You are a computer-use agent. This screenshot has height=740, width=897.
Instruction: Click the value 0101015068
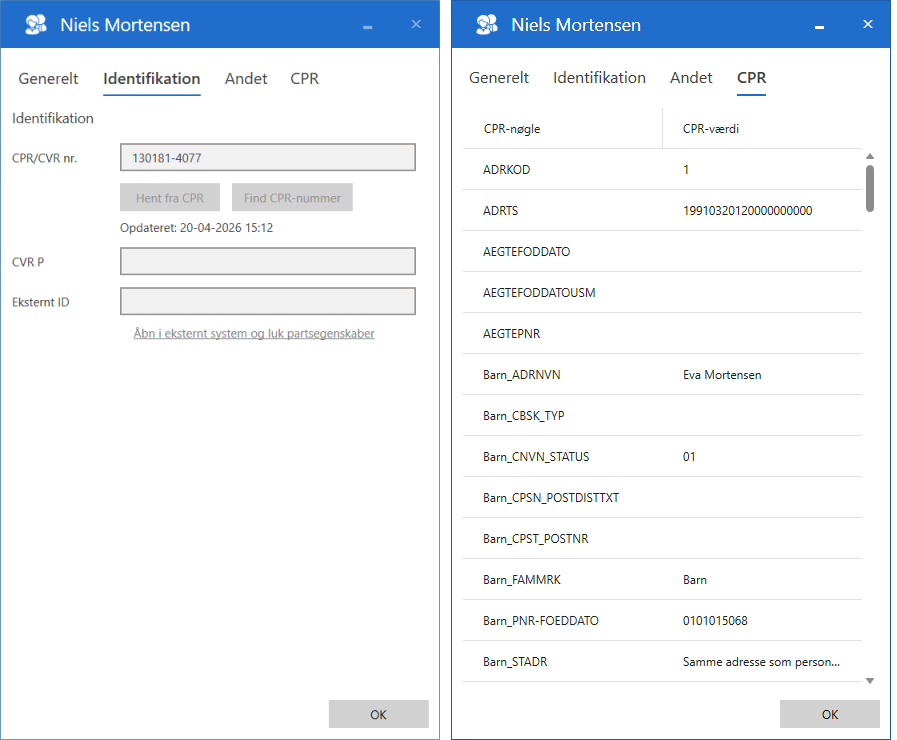click(x=715, y=621)
